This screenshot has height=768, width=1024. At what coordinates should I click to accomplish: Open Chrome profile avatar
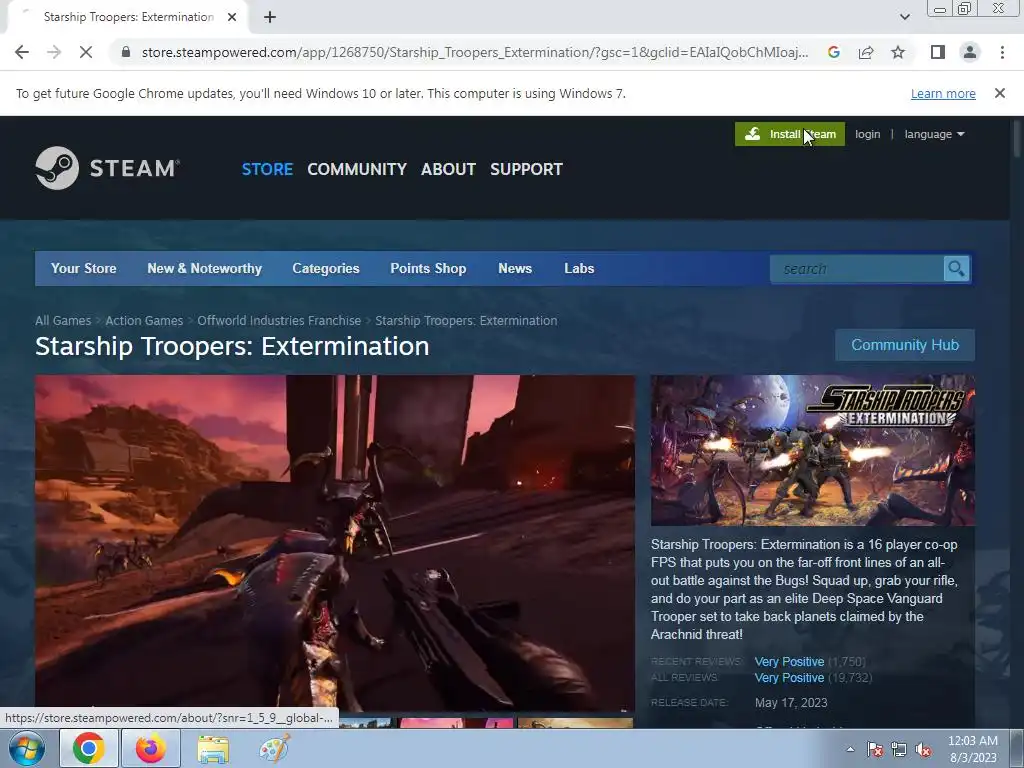(x=970, y=52)
